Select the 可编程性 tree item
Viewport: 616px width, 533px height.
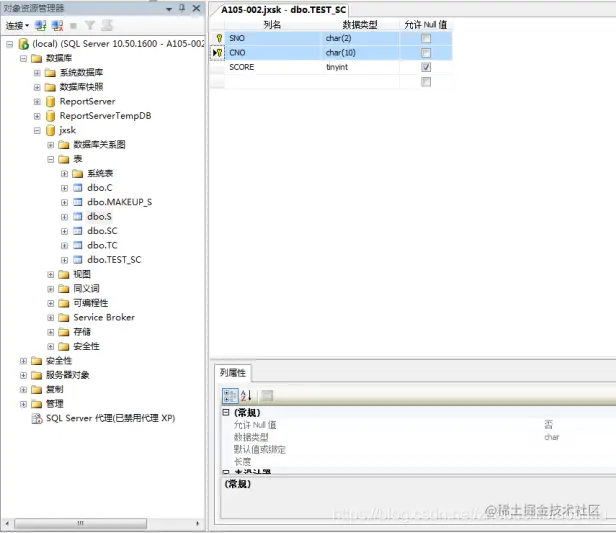tap(91, 303)
